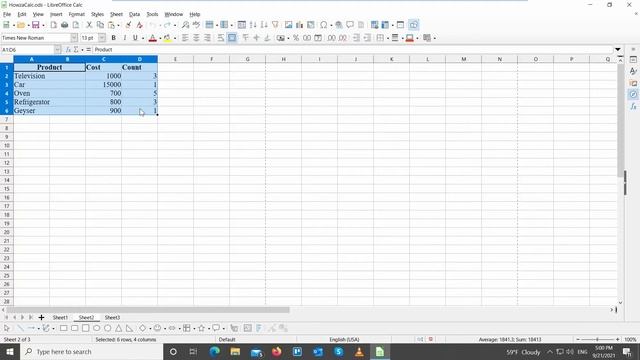Click the Clone Formatting paintbrush icon
Viewport: 640px width, 360px height.
click(128, 25)
